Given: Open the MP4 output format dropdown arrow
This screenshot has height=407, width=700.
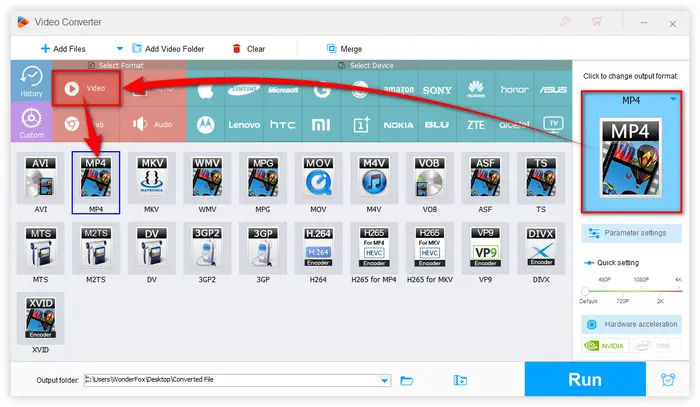Looking at the screenshot, I should coord(673,100).
